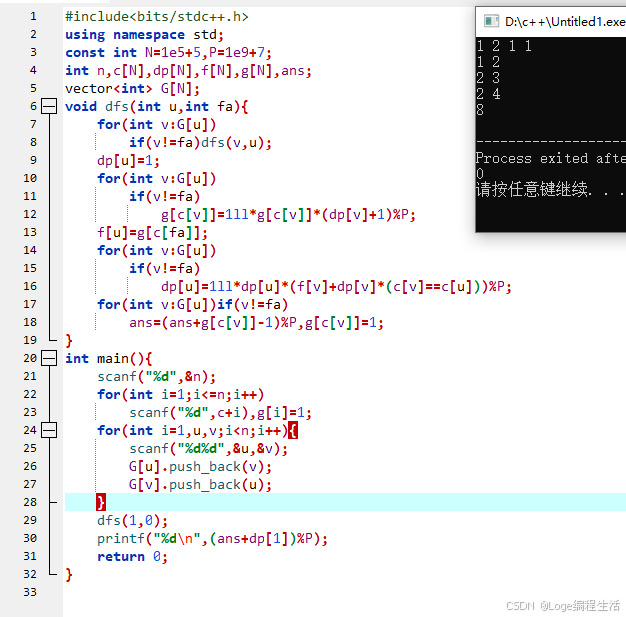Click the console title D:\c++\Untitled1.exe
The width and height of the screenshot is (626, 617).
pyautogui.click(x=565, y=22)
